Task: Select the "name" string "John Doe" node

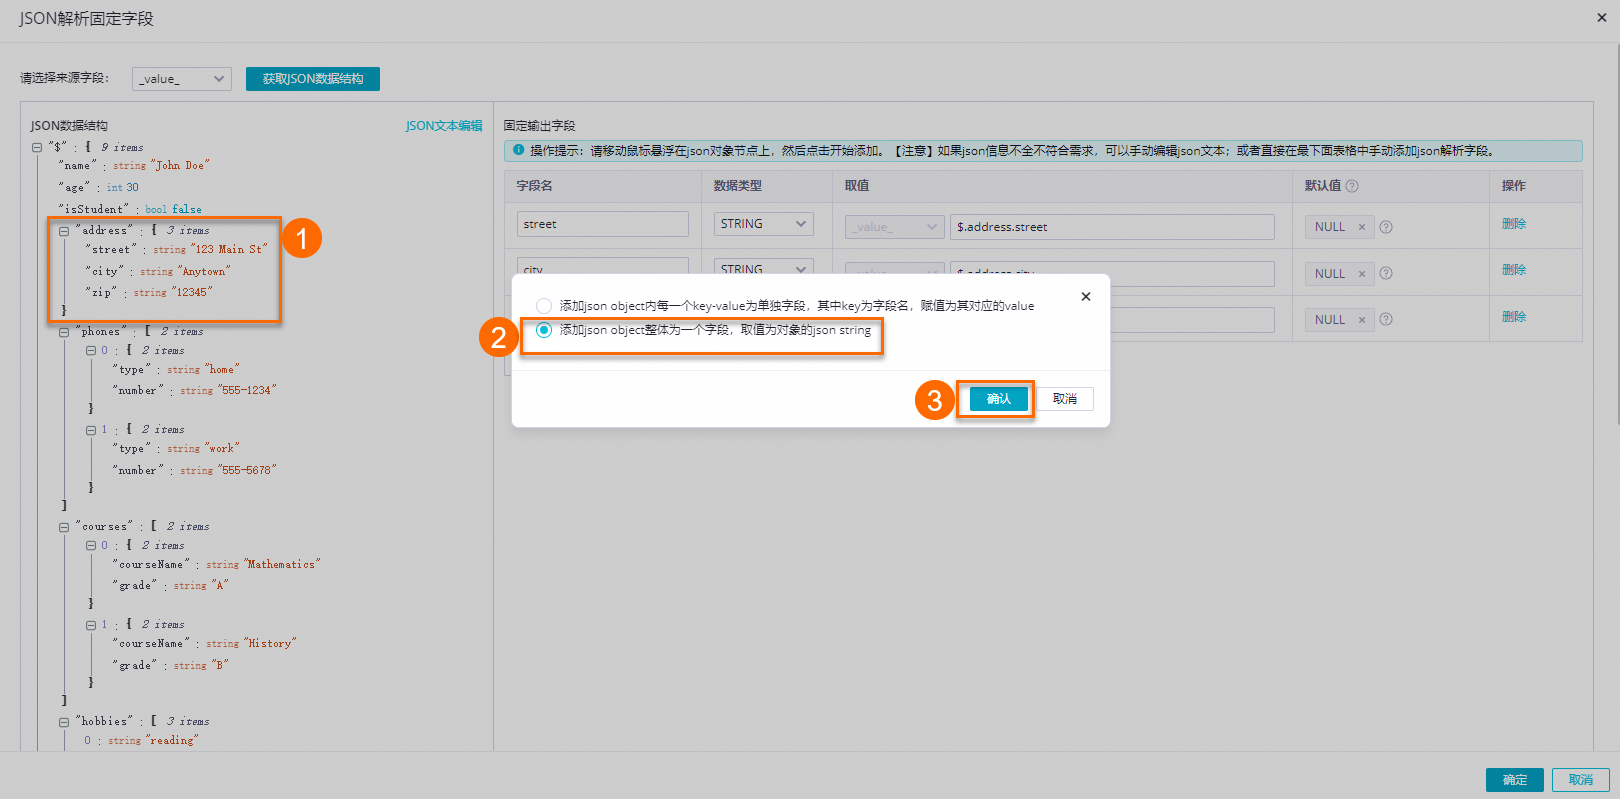Action: click(134, 166)
